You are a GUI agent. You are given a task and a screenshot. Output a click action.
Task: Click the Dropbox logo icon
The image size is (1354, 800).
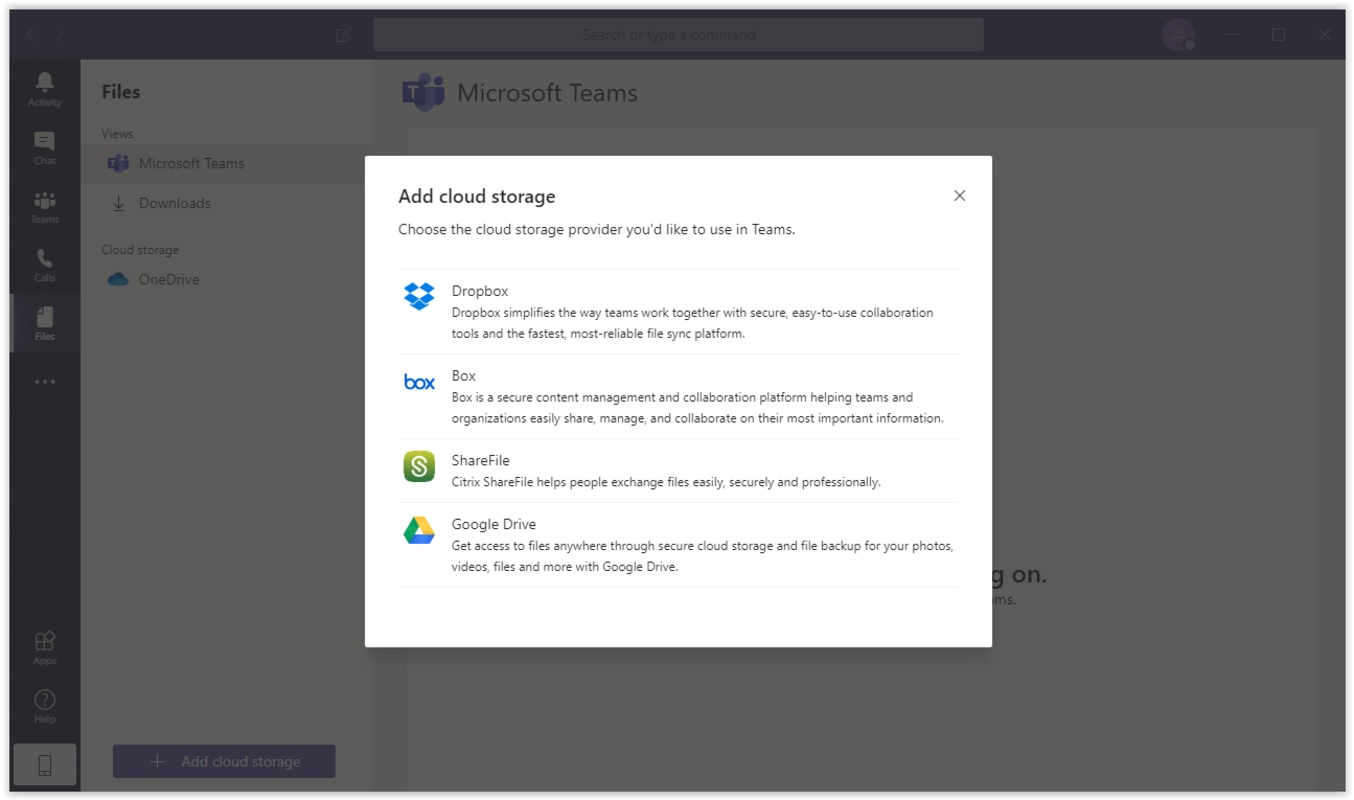click(419, 296)
